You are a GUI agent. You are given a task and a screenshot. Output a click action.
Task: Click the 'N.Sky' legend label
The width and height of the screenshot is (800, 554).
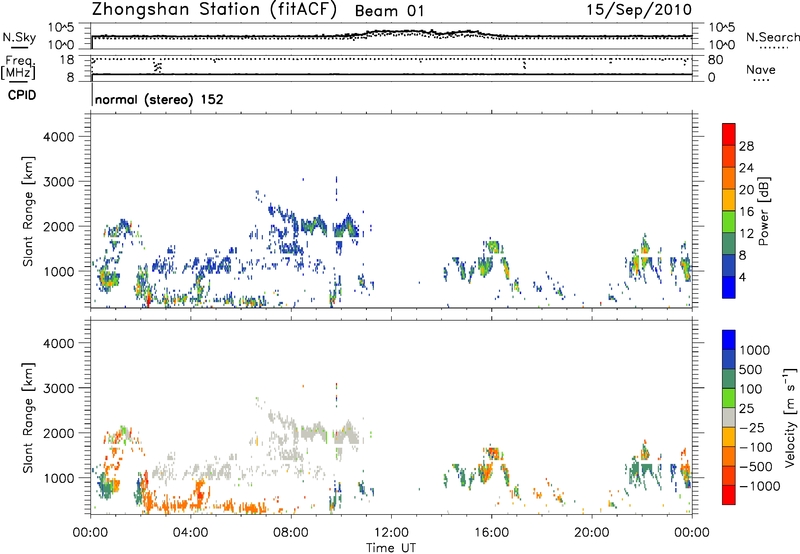click(19, 37)
